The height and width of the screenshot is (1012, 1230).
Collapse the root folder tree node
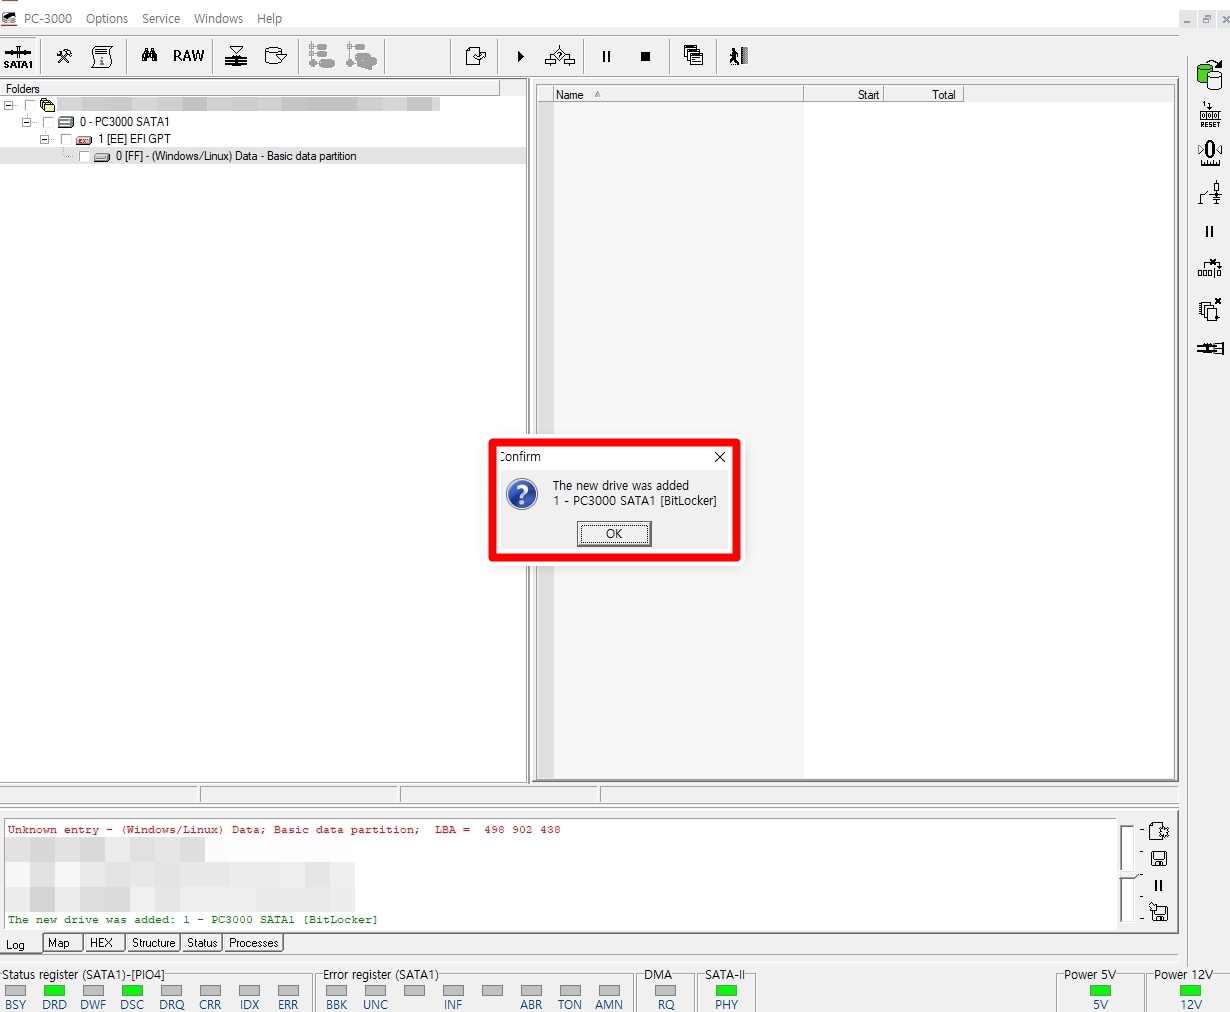(x=9, y=105)
